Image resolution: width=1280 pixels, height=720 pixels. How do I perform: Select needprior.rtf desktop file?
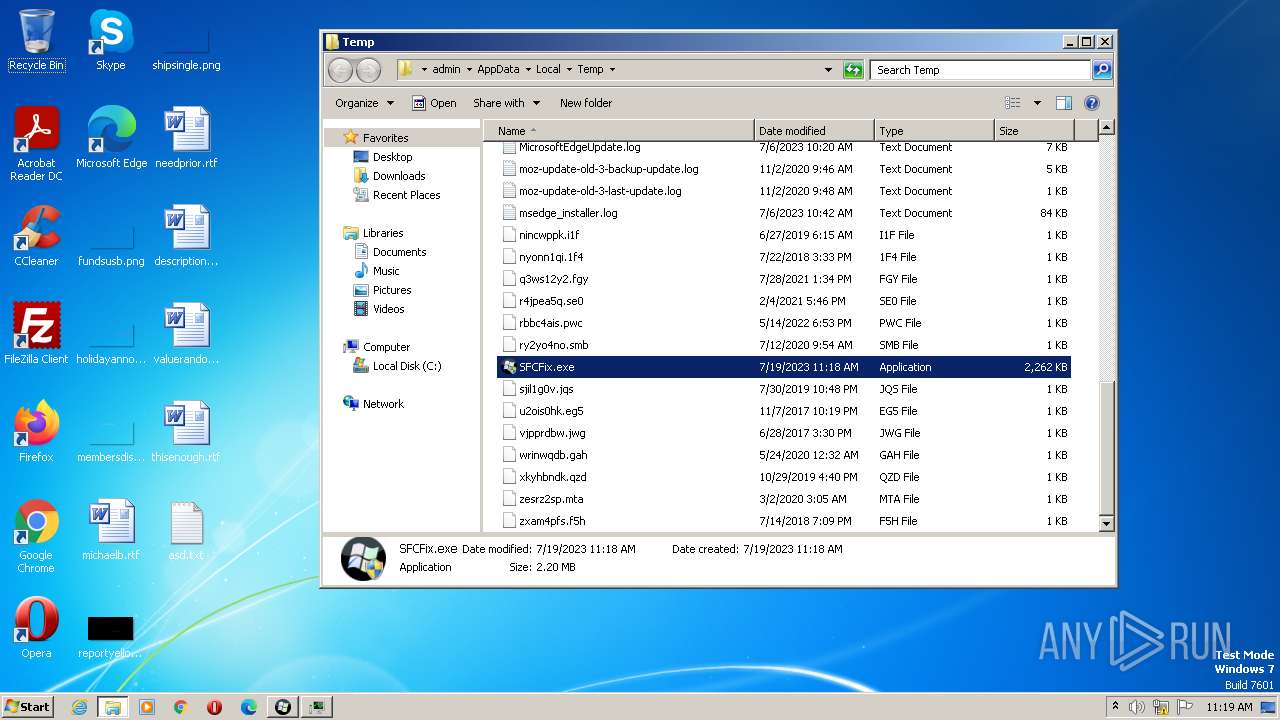(186, 137)
